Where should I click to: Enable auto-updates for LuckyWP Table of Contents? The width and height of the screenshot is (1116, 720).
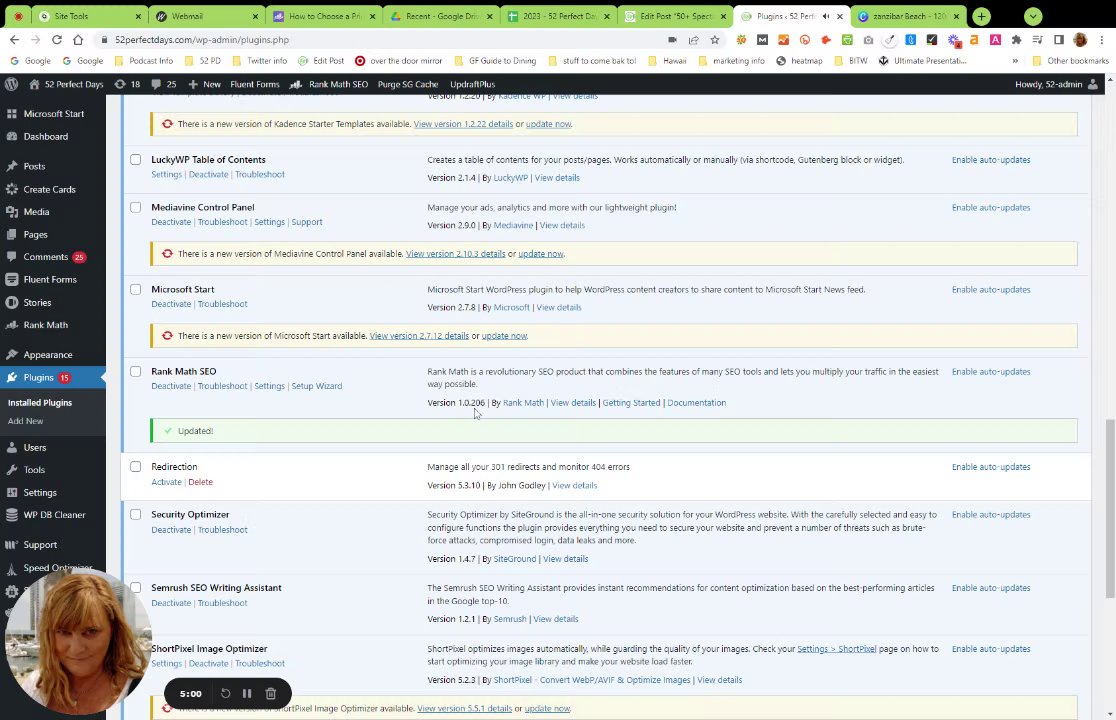pos(991,160)
